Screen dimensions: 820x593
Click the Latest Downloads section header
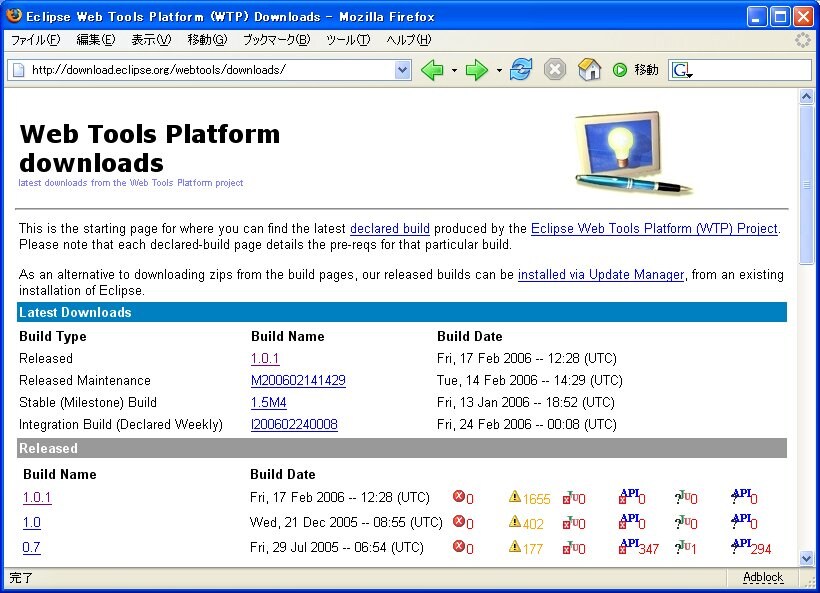[402, 312]
